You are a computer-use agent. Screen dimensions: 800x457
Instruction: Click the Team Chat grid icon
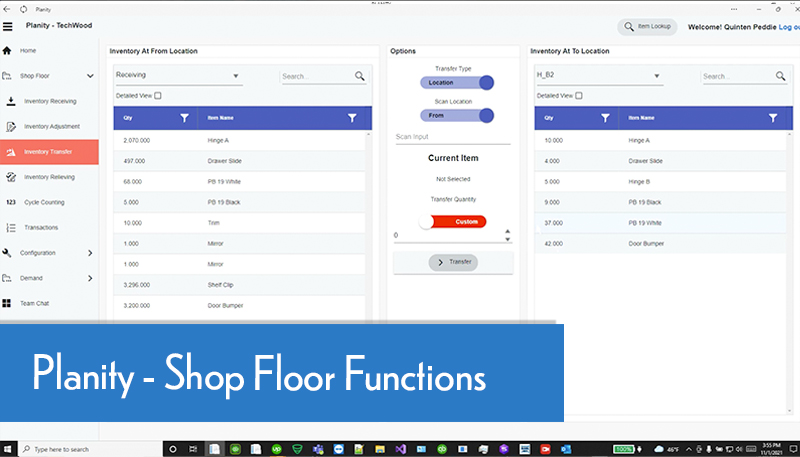tap(7, 303)
